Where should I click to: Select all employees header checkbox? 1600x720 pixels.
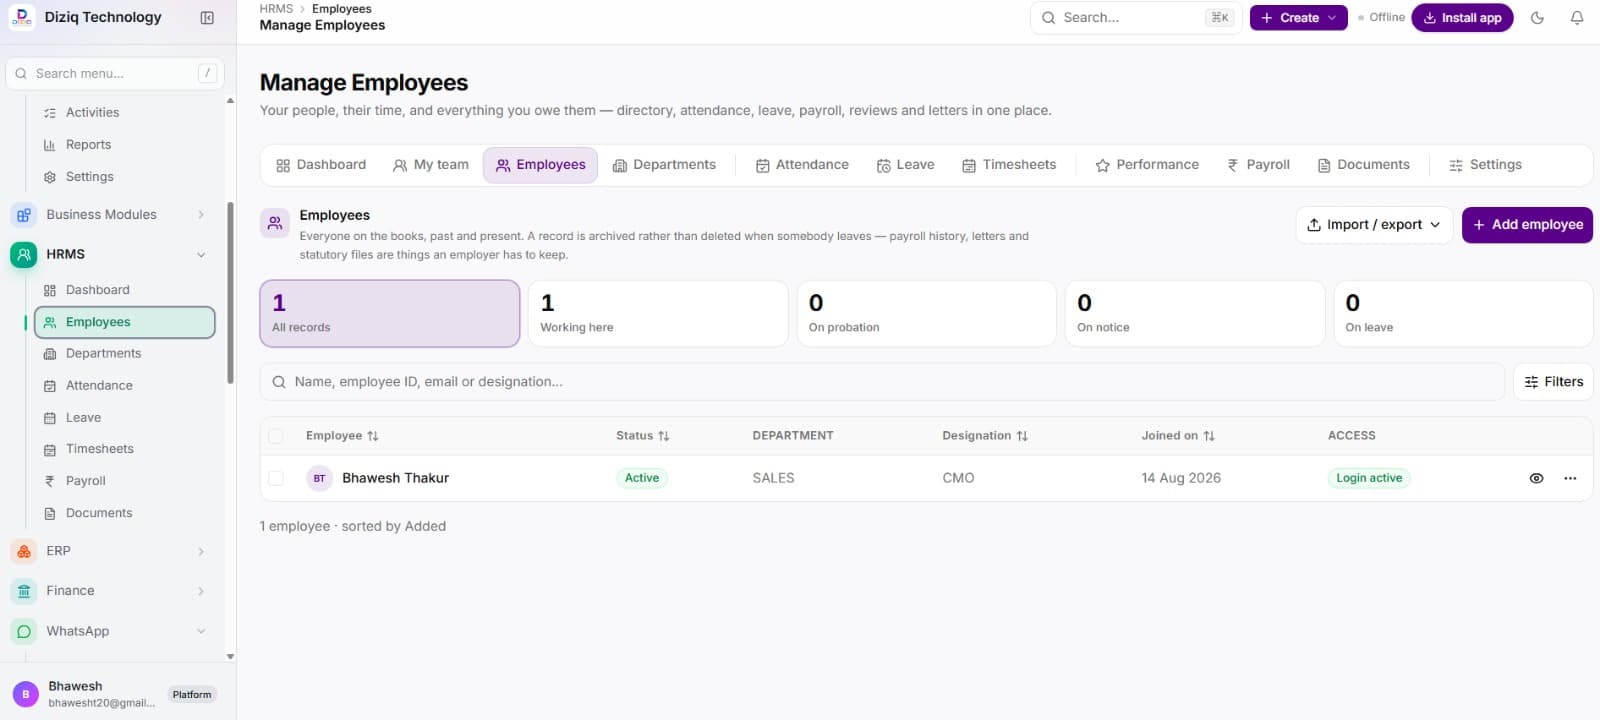click(x=276, y=436)
